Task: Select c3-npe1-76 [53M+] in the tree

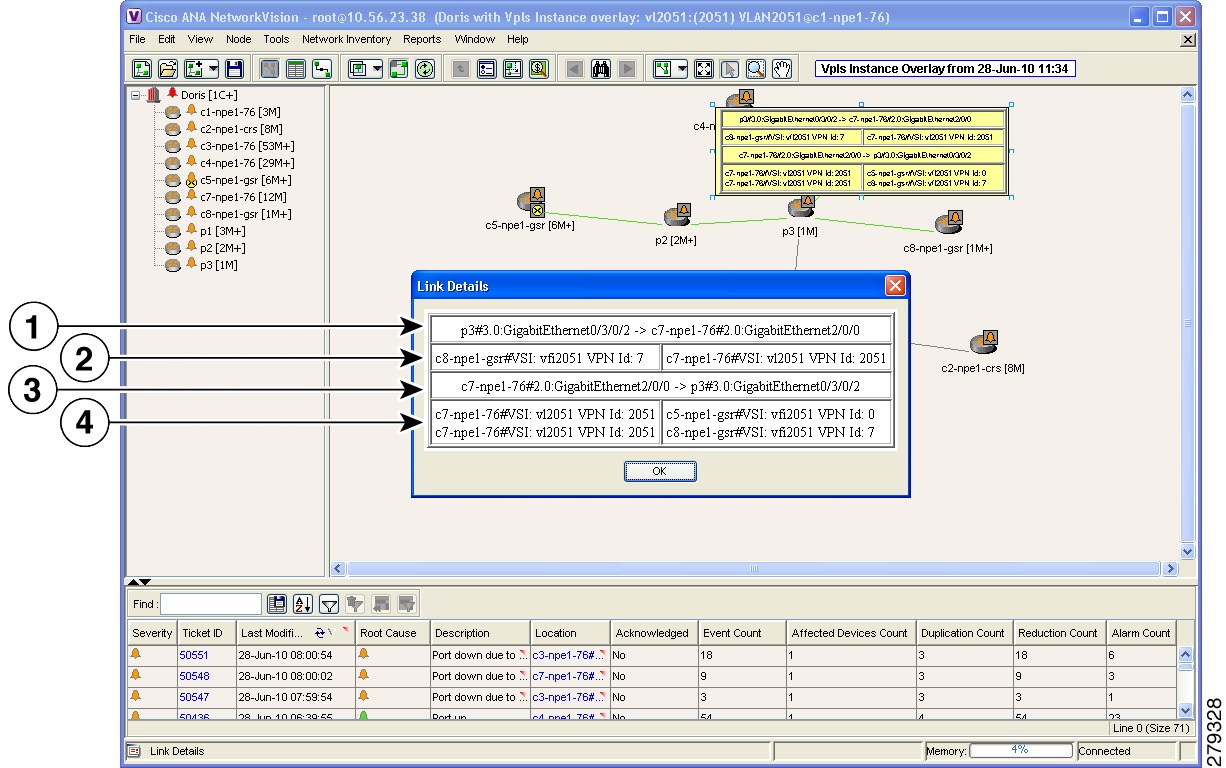Action: click(247, 146)
